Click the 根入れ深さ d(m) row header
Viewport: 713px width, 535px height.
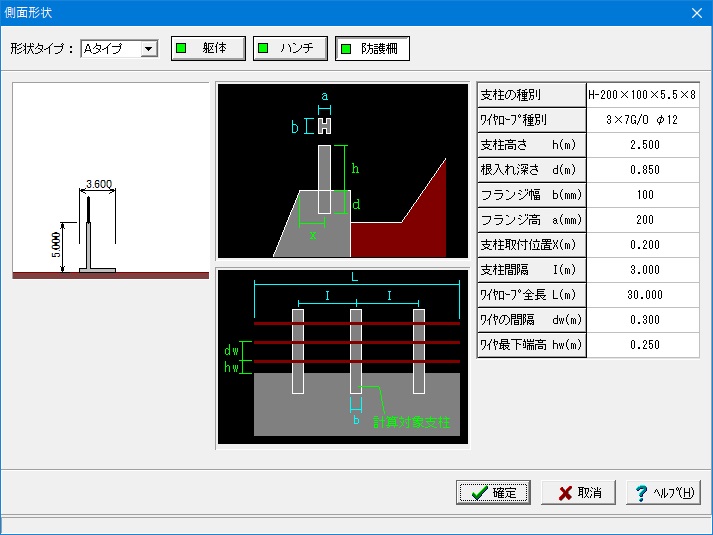tap(532, 170)
